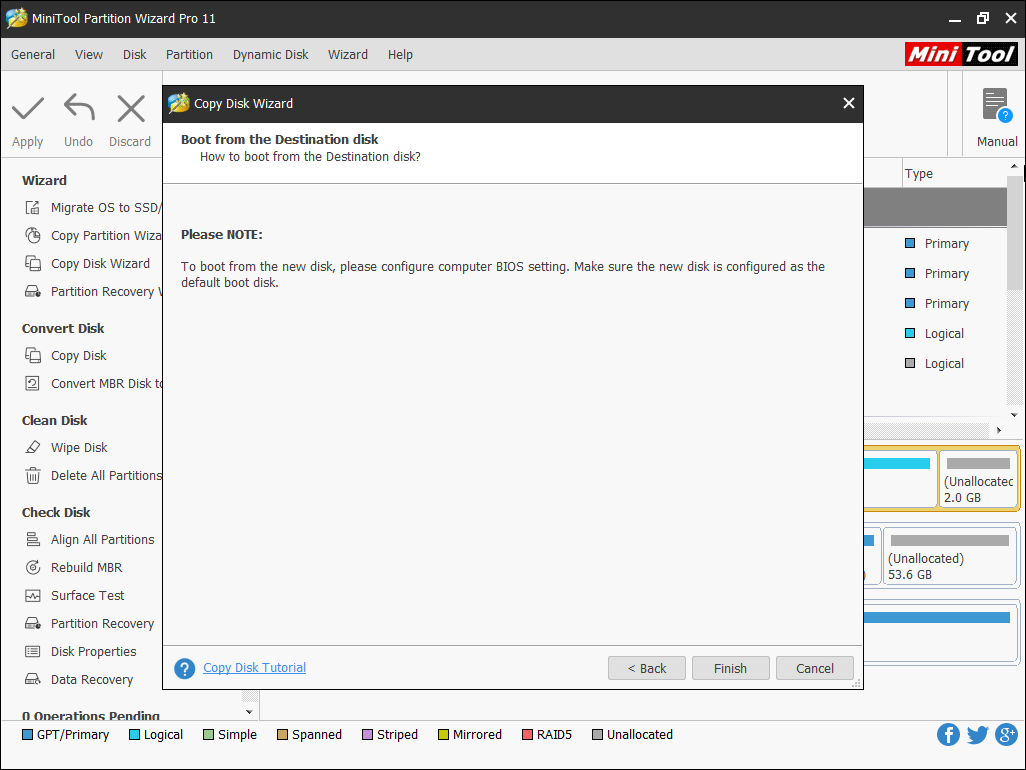This screenshot has width=1026, height=770.
Task: Click the Simple legend color swatch
Action: [209, 735]
